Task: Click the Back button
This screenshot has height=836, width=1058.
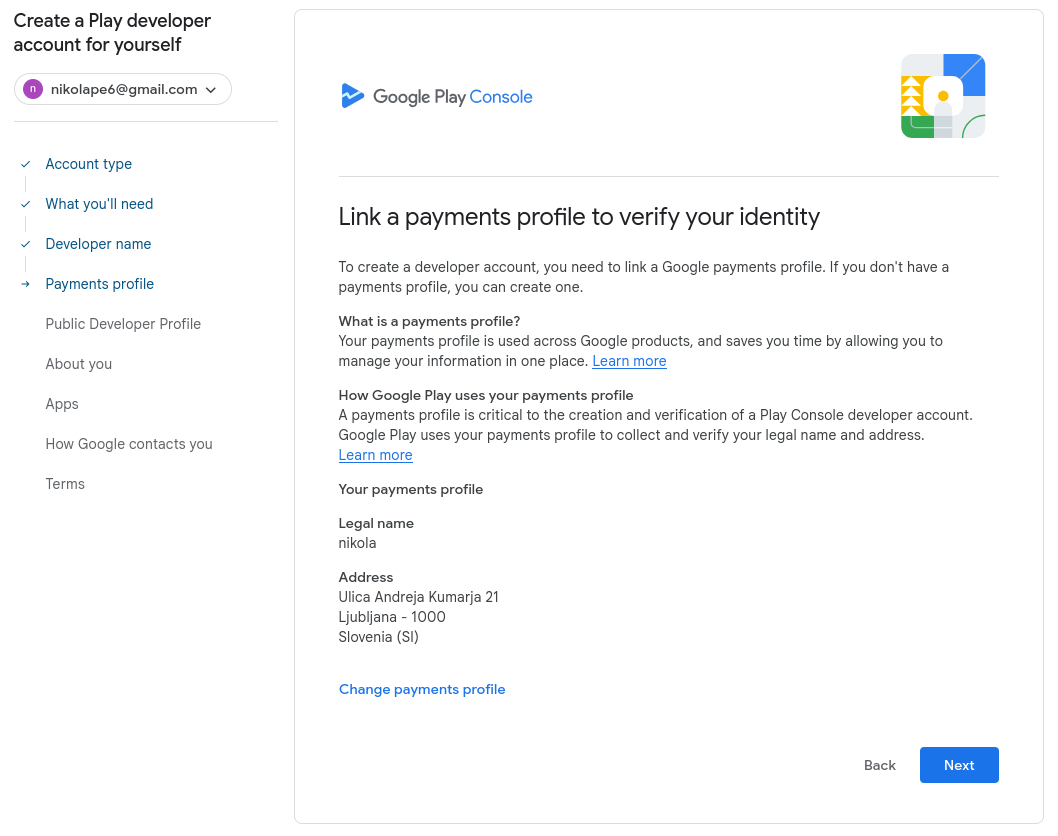Action: [879, 765]
